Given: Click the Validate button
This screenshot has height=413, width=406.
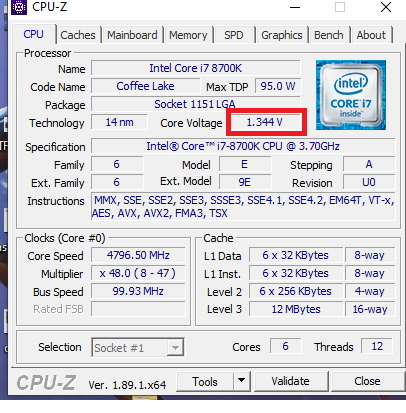Looking at the screenshot, I should 290,381.
